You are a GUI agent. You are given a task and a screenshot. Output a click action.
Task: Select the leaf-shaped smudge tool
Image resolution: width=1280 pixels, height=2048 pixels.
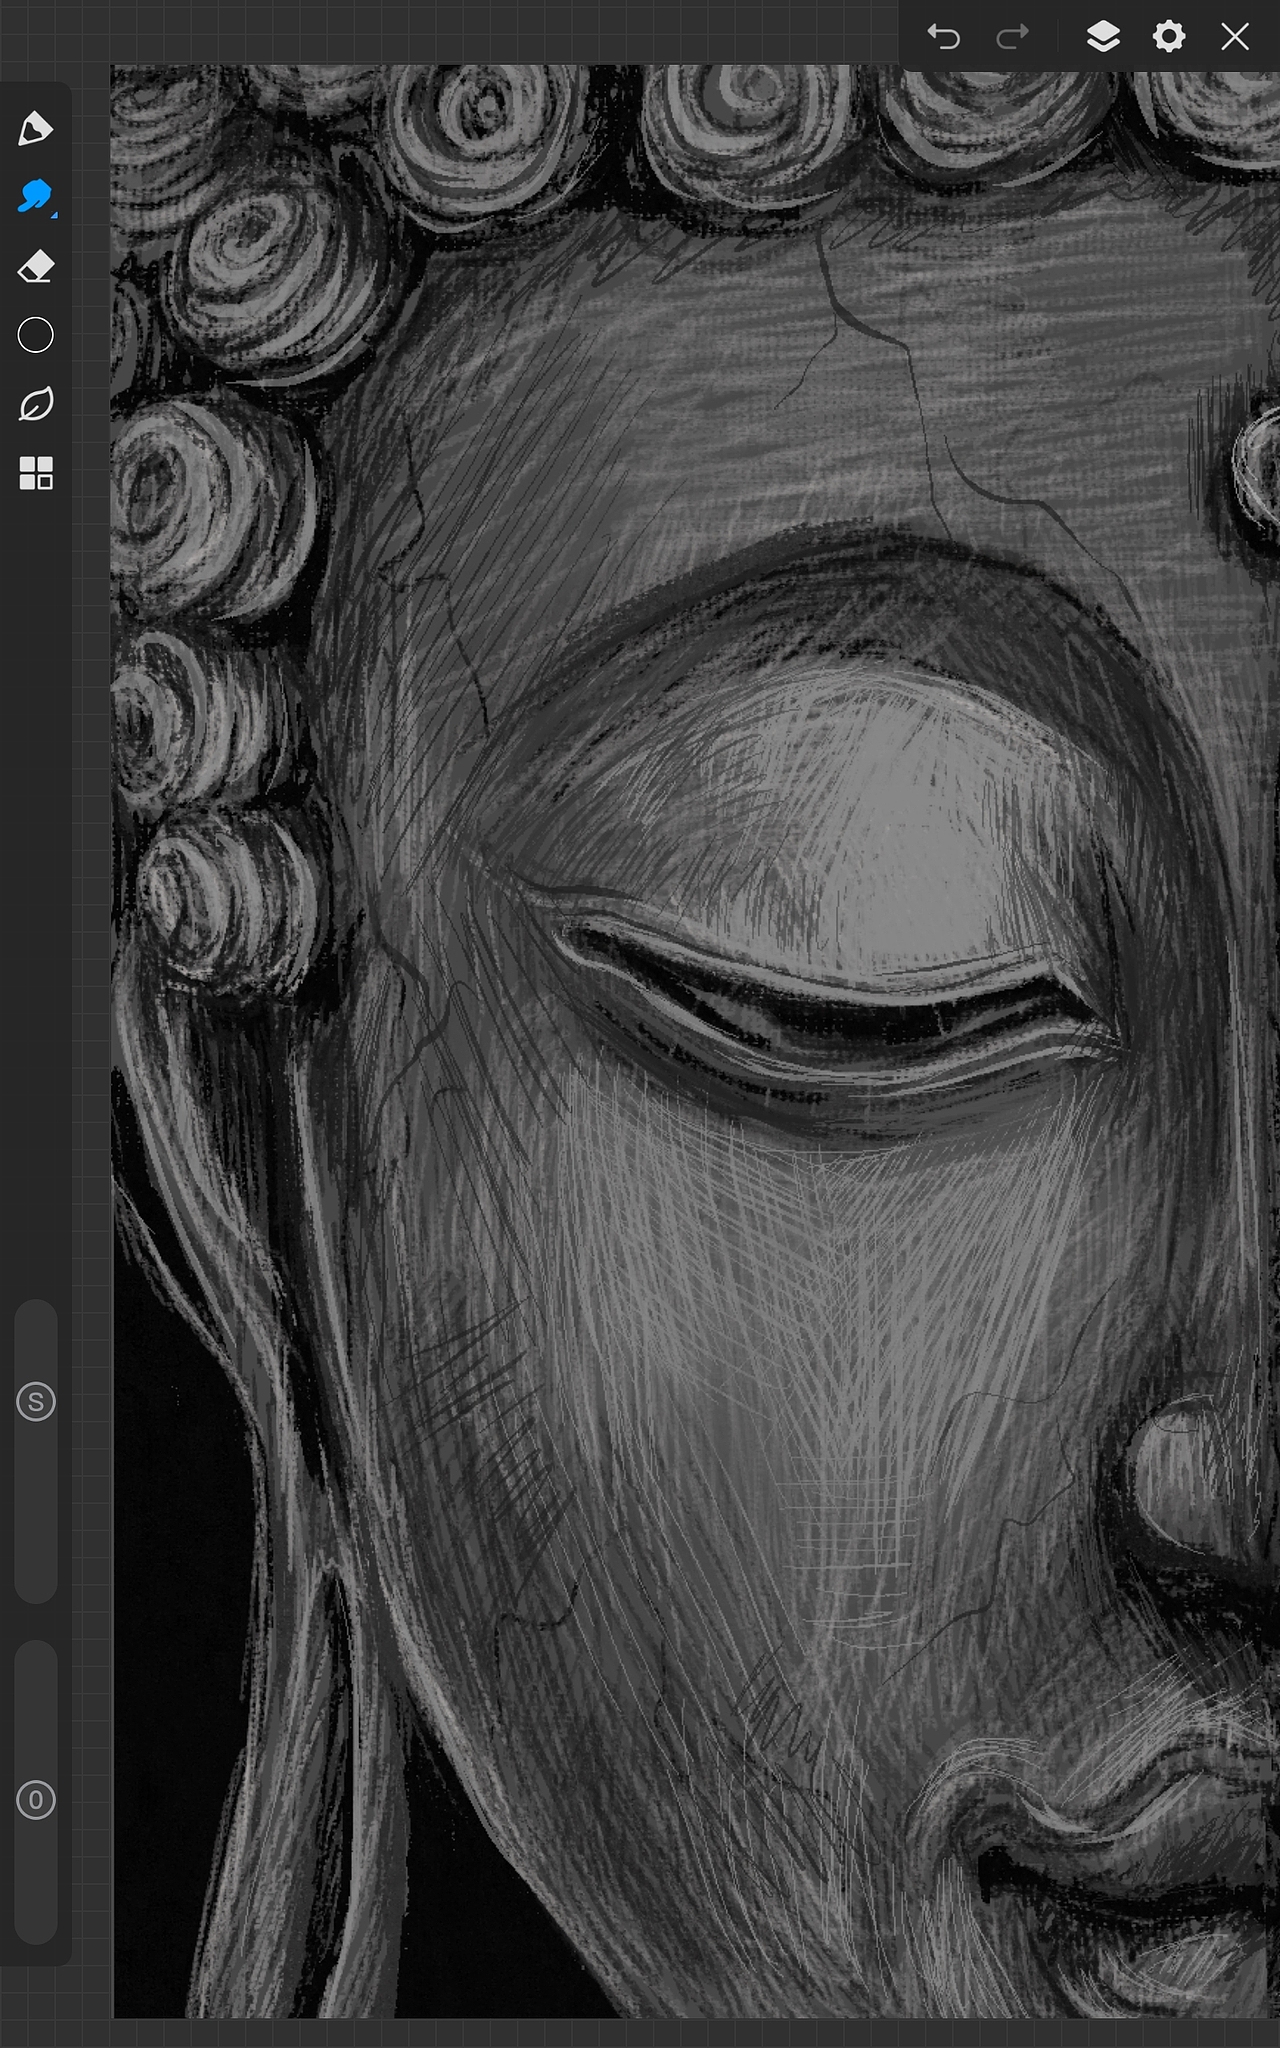click(36, 404)
